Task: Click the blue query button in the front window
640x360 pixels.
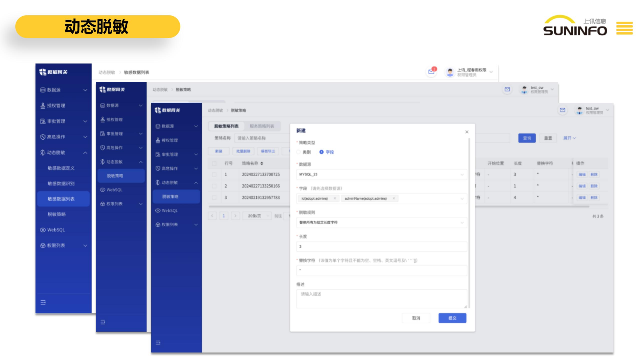Action: 527,138
